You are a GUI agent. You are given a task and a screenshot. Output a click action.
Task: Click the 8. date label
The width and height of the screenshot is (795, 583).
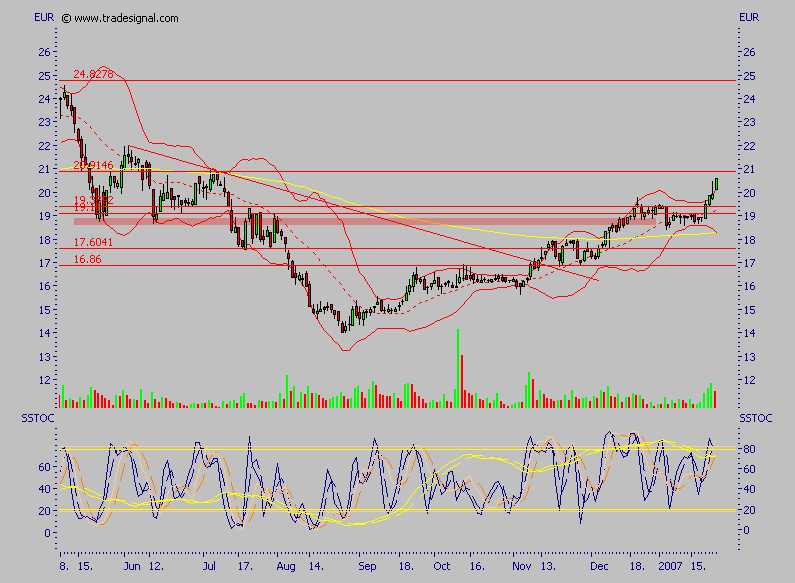pos(64,566)
